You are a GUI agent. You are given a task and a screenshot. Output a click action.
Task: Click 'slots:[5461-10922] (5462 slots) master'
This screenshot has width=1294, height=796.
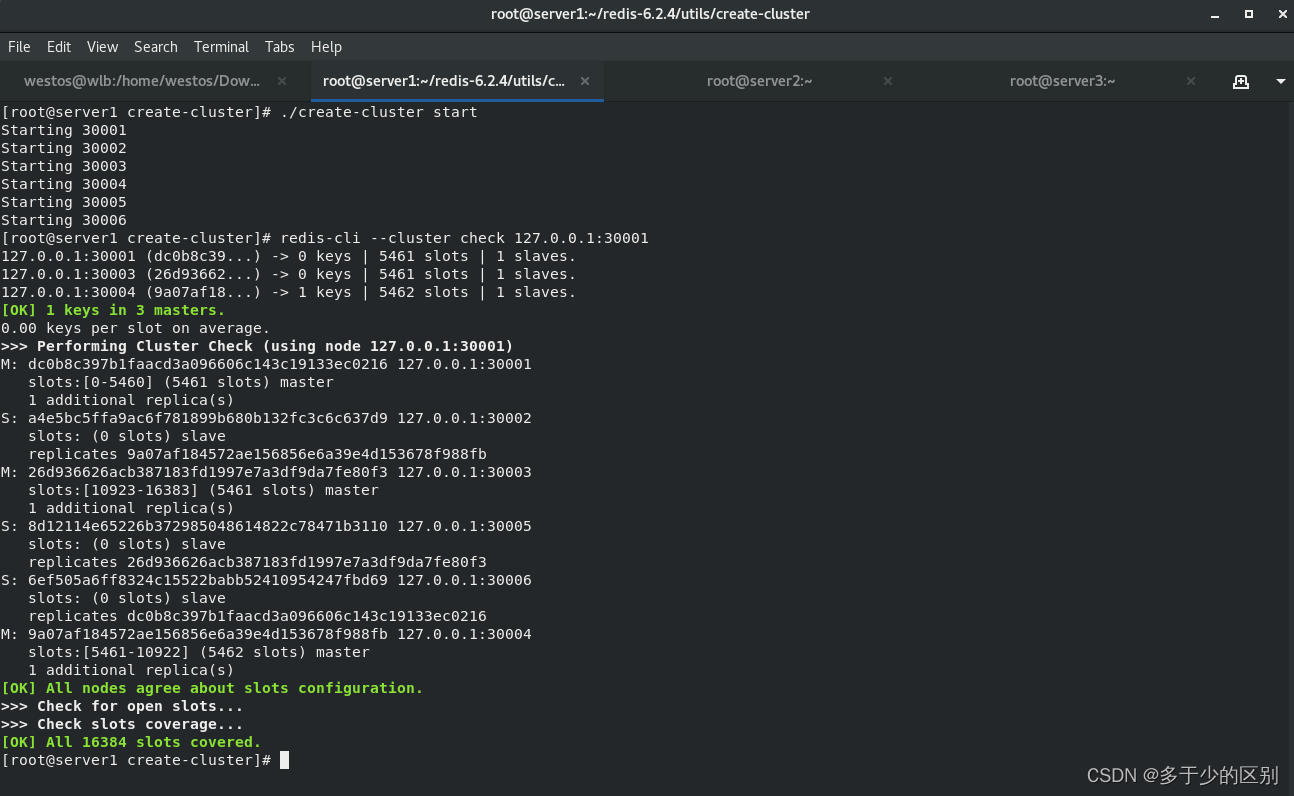[199, 652]
